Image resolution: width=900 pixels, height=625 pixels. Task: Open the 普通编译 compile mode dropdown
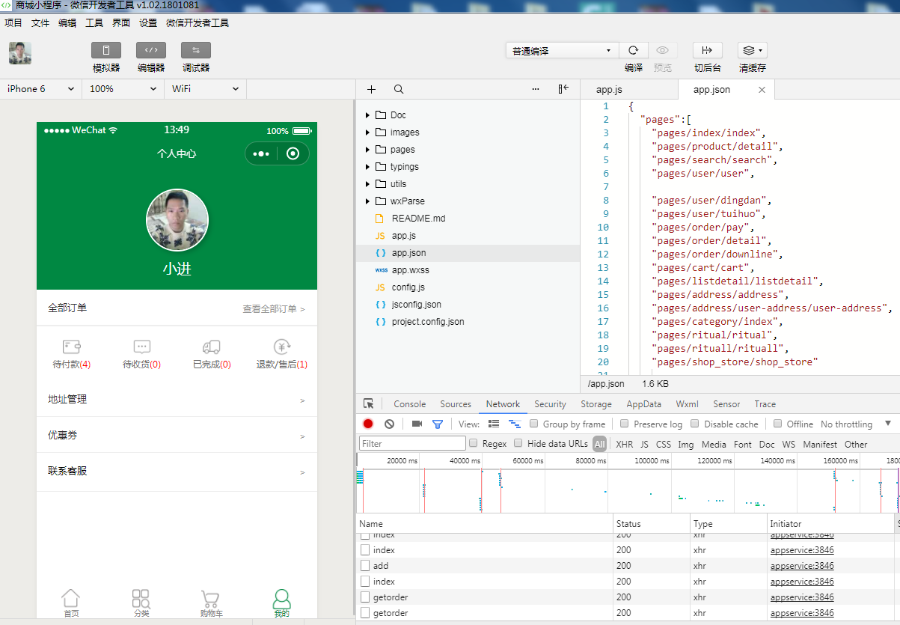(x=560, y=50)
